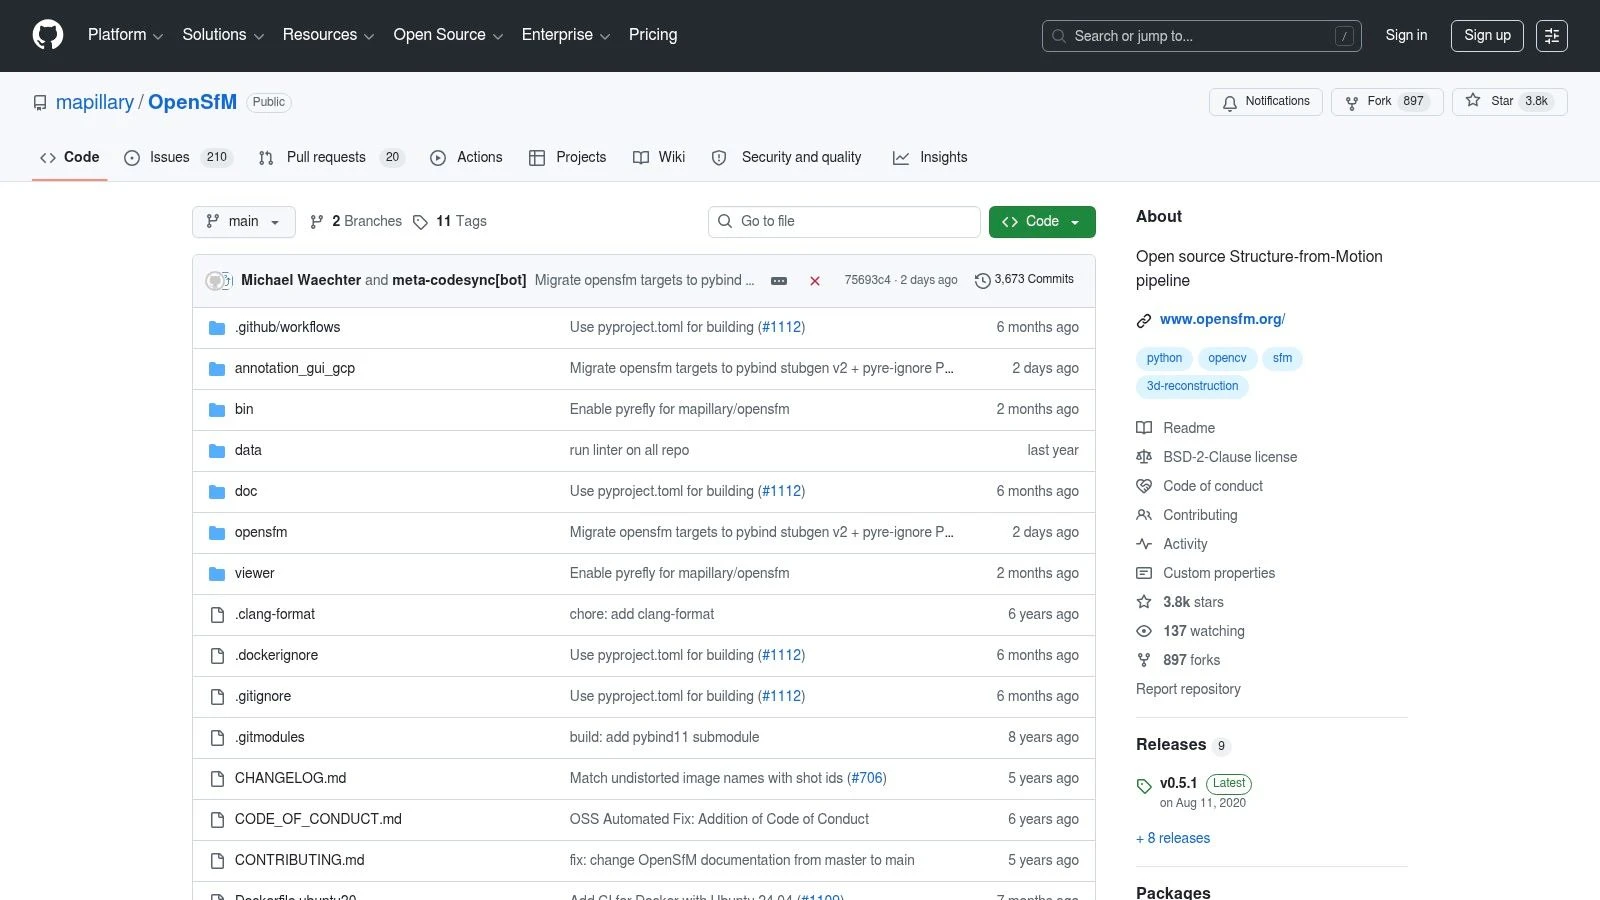This screenshot has height=900, width=1600.
Task: Open the Projects tab
Action: pyautogui.click(x=567, y=157)
